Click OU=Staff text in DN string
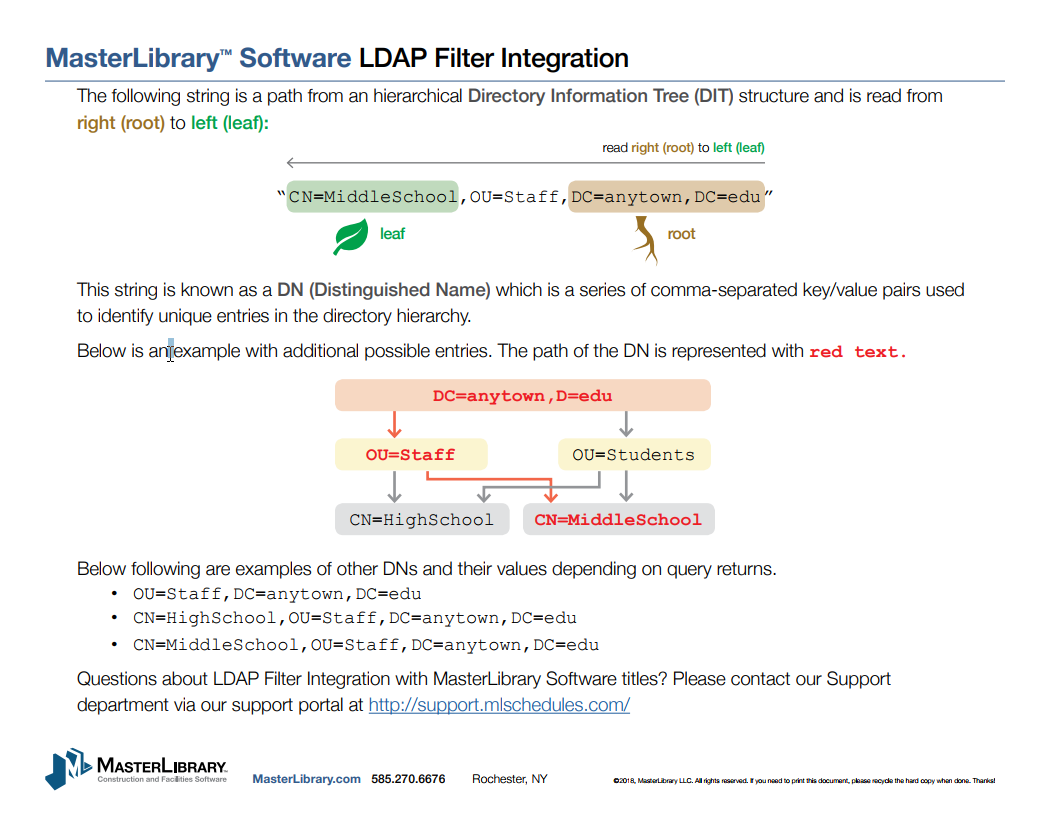 pyautogui.click(x=514, y=197)
